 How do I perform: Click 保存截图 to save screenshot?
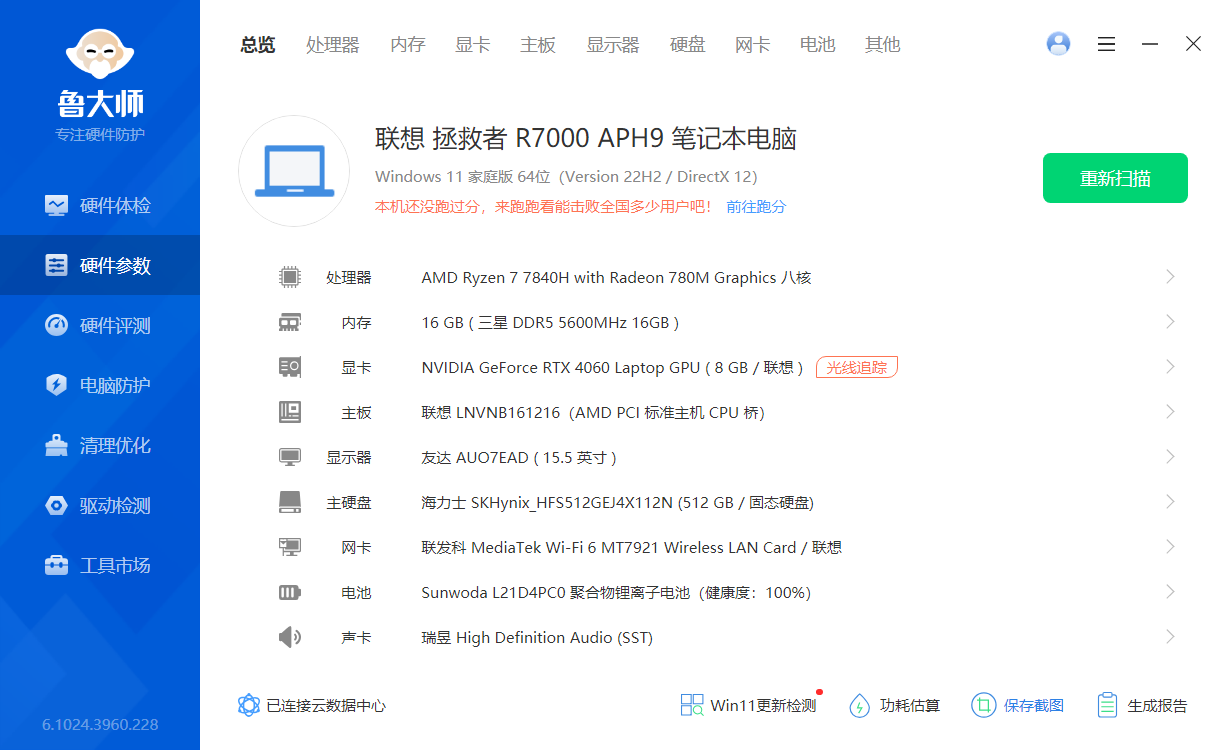[x=1018, y=705]
